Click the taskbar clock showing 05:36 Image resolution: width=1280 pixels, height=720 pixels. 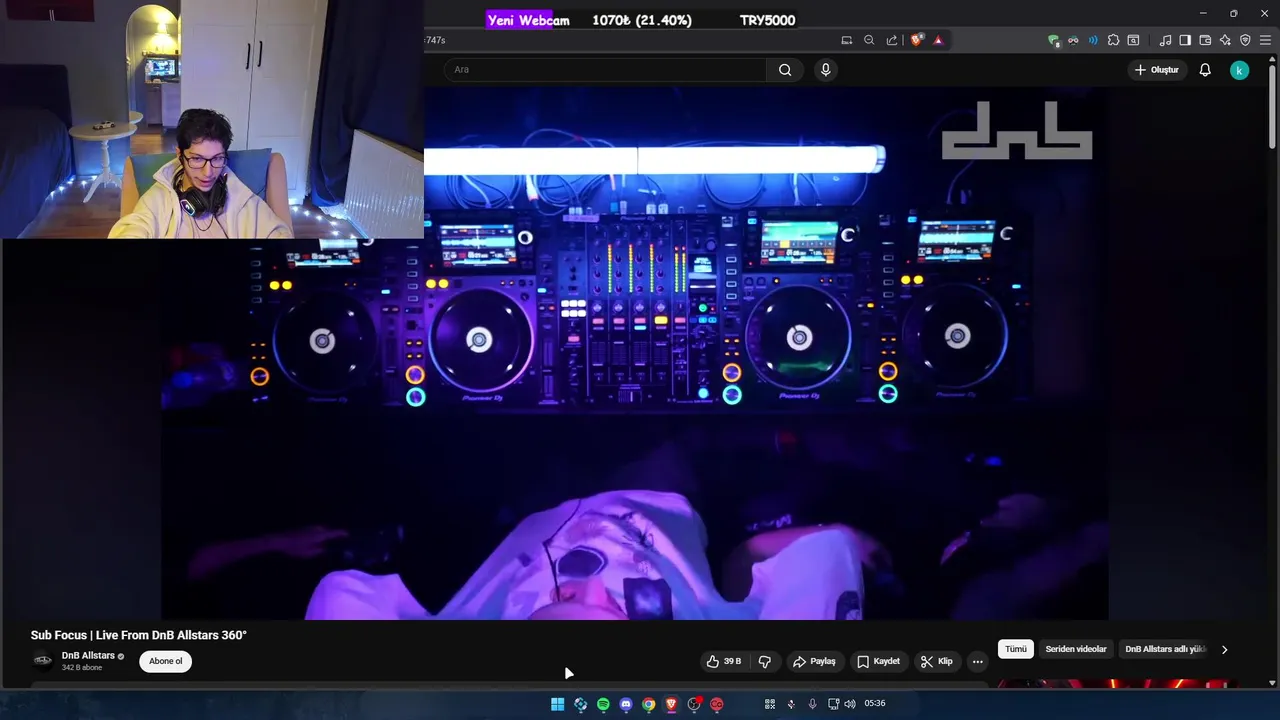875,704
